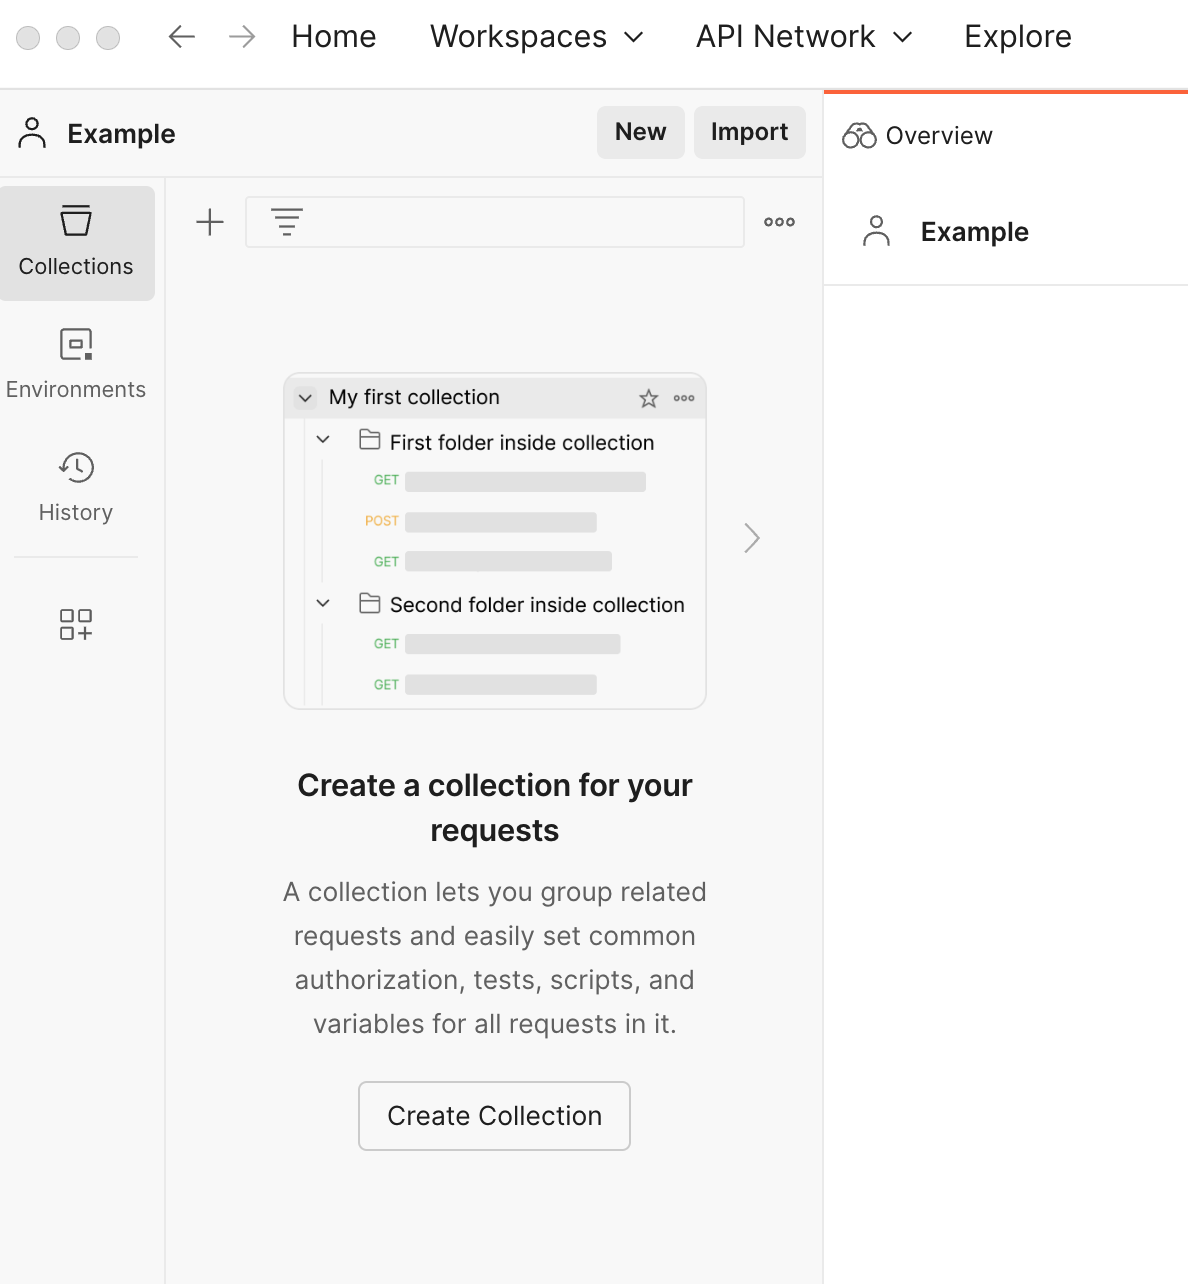Select the History sidebar tab

76,488
